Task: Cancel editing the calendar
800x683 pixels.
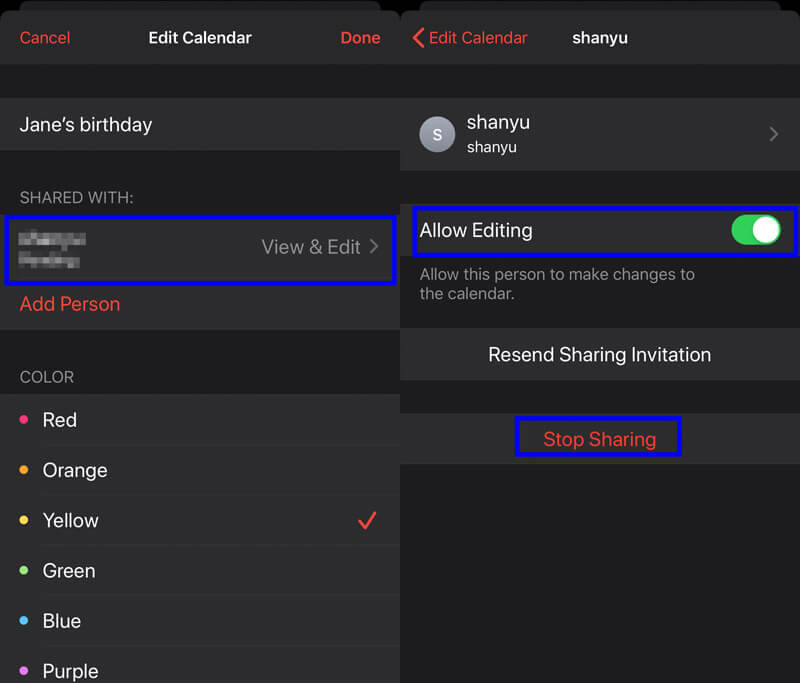Action: click(45, 38)
